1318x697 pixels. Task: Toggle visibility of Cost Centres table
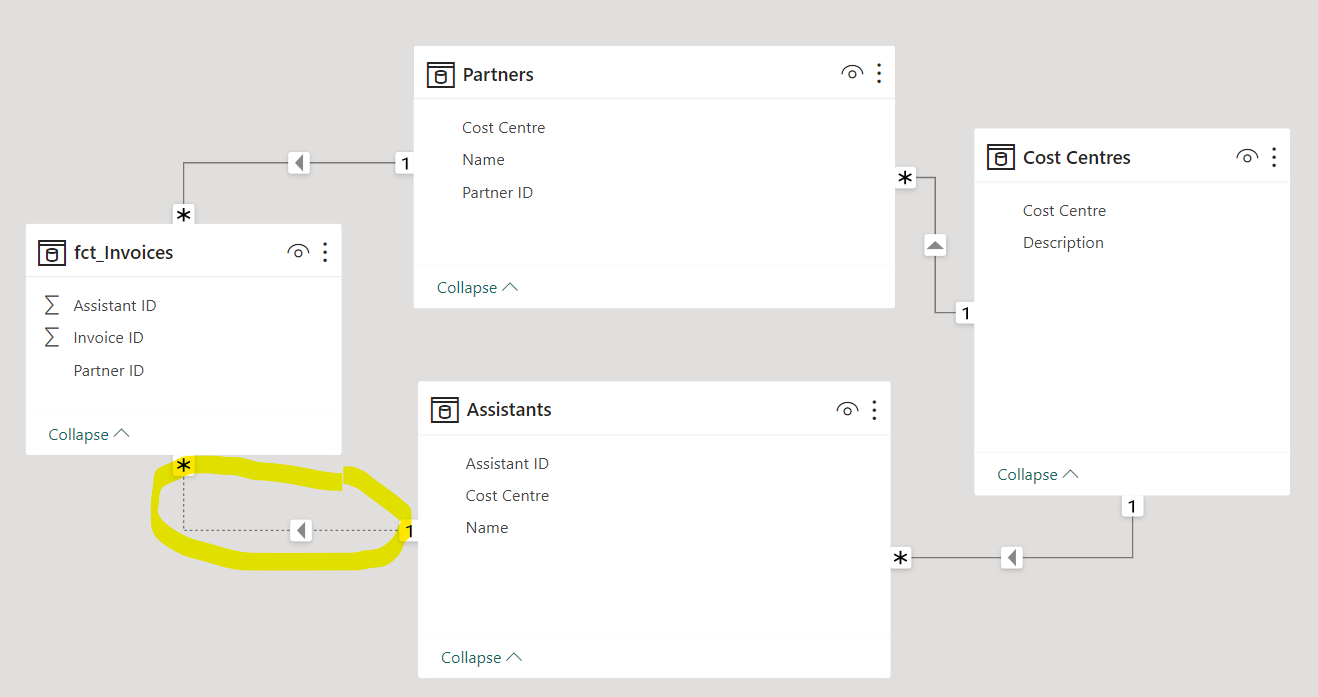(1246, 157)
